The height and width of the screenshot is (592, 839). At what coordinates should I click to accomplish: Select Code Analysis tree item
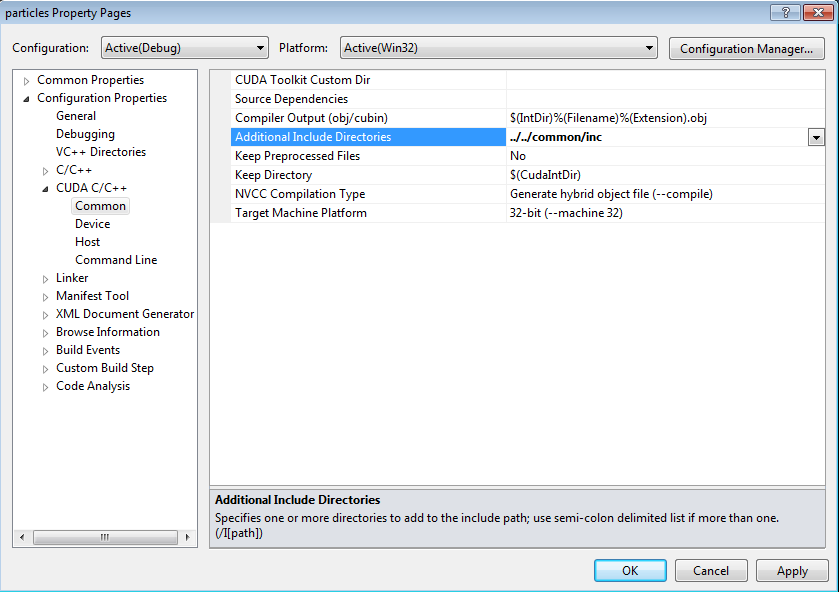pyautogui.click(x=93, y=386)
